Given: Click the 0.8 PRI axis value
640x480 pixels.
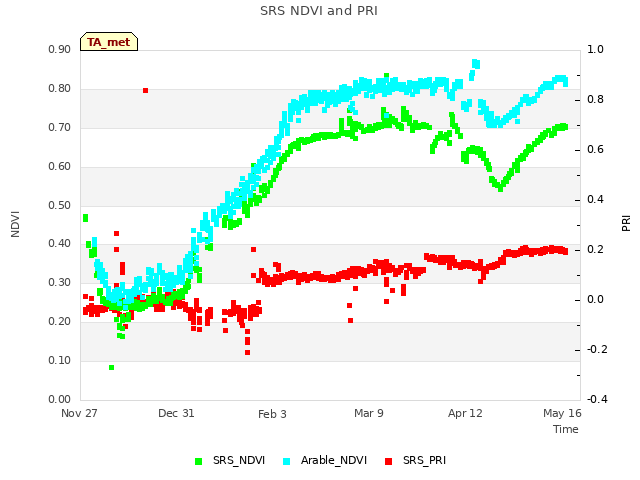Looking at the screenshot, I should point(595,99).
